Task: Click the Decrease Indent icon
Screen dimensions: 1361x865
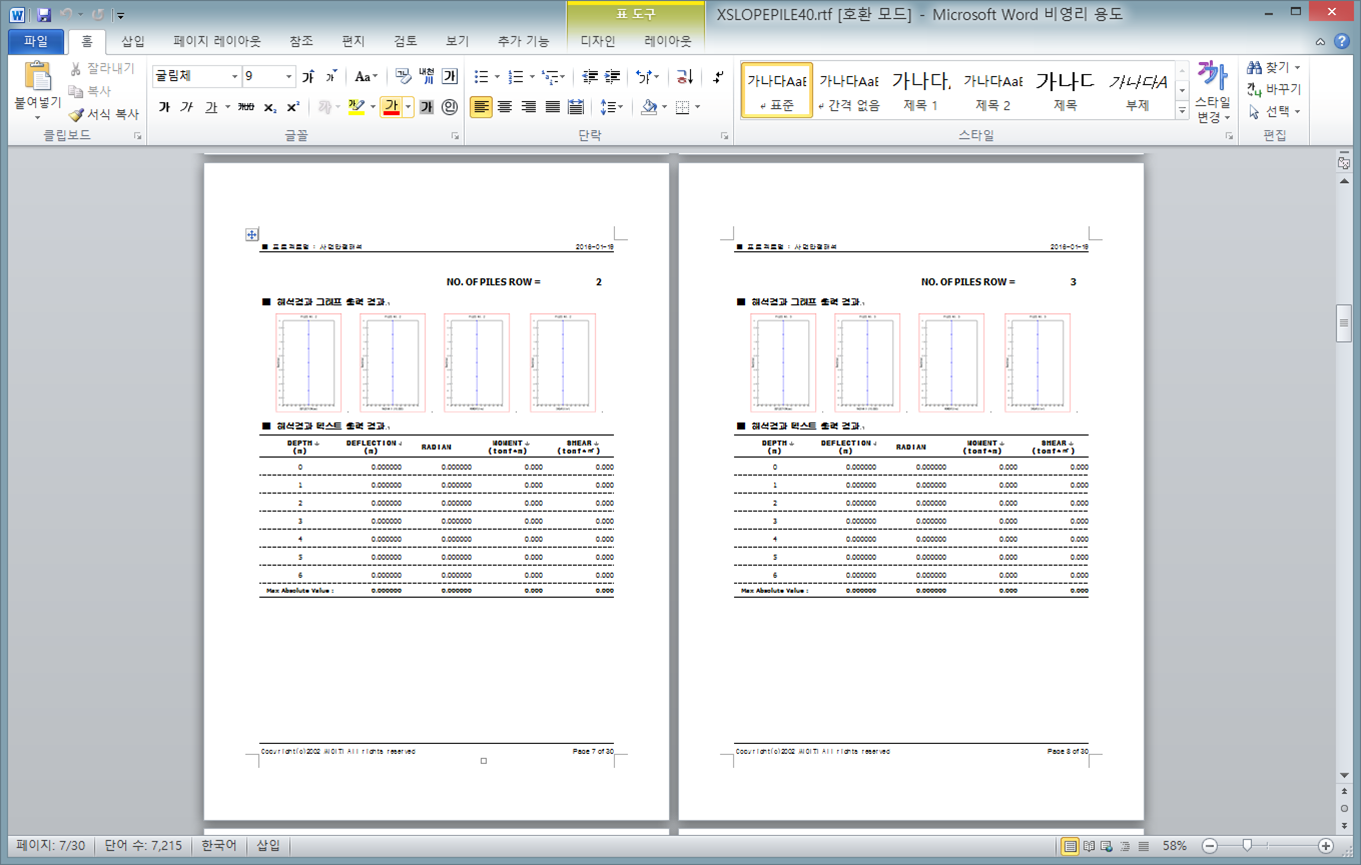Action: (590, 77)
